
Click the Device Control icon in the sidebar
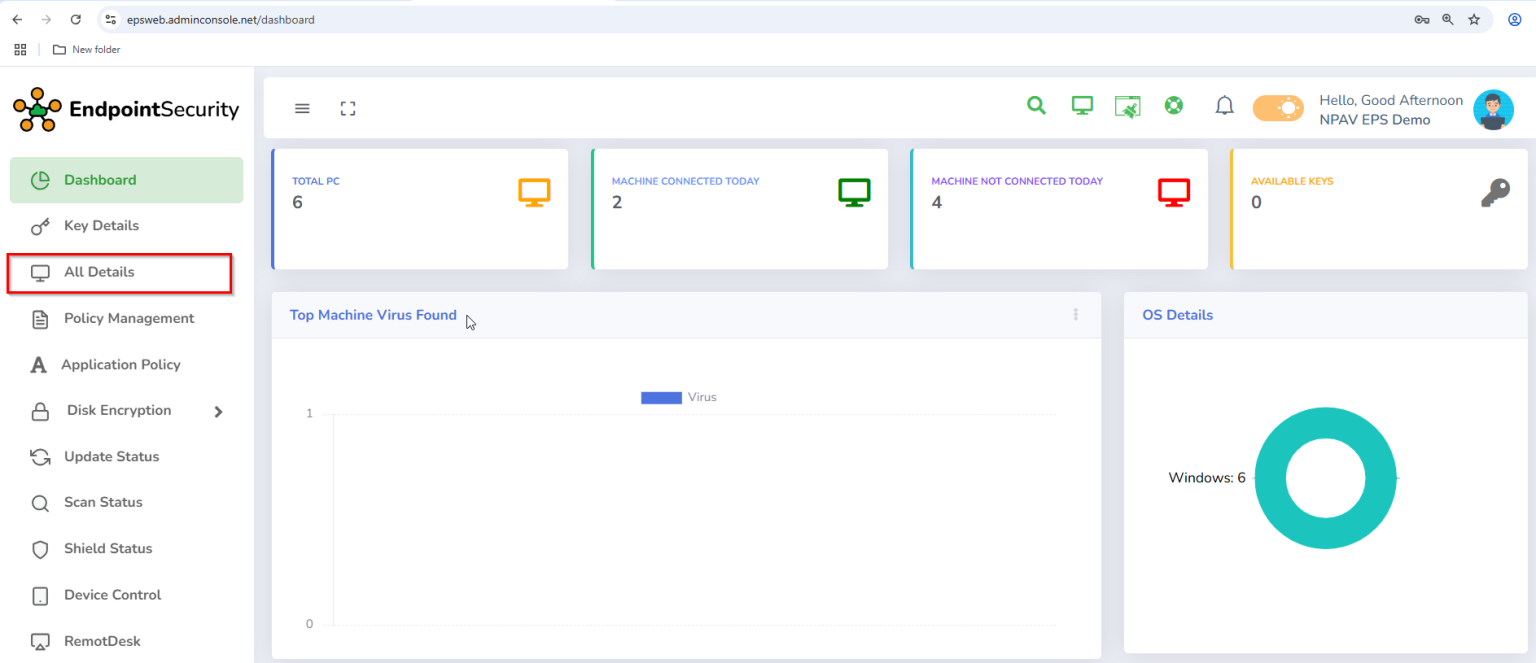pyautogui.click(x=39, y=594)
